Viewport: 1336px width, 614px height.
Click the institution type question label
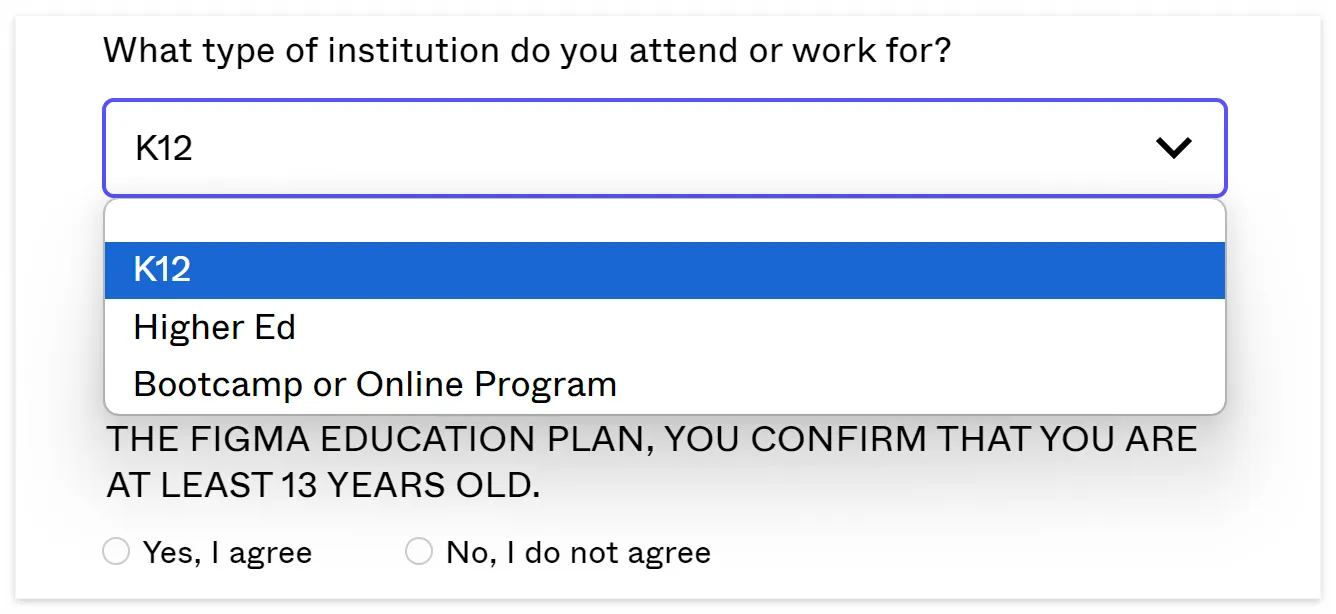tap(527, 50)
